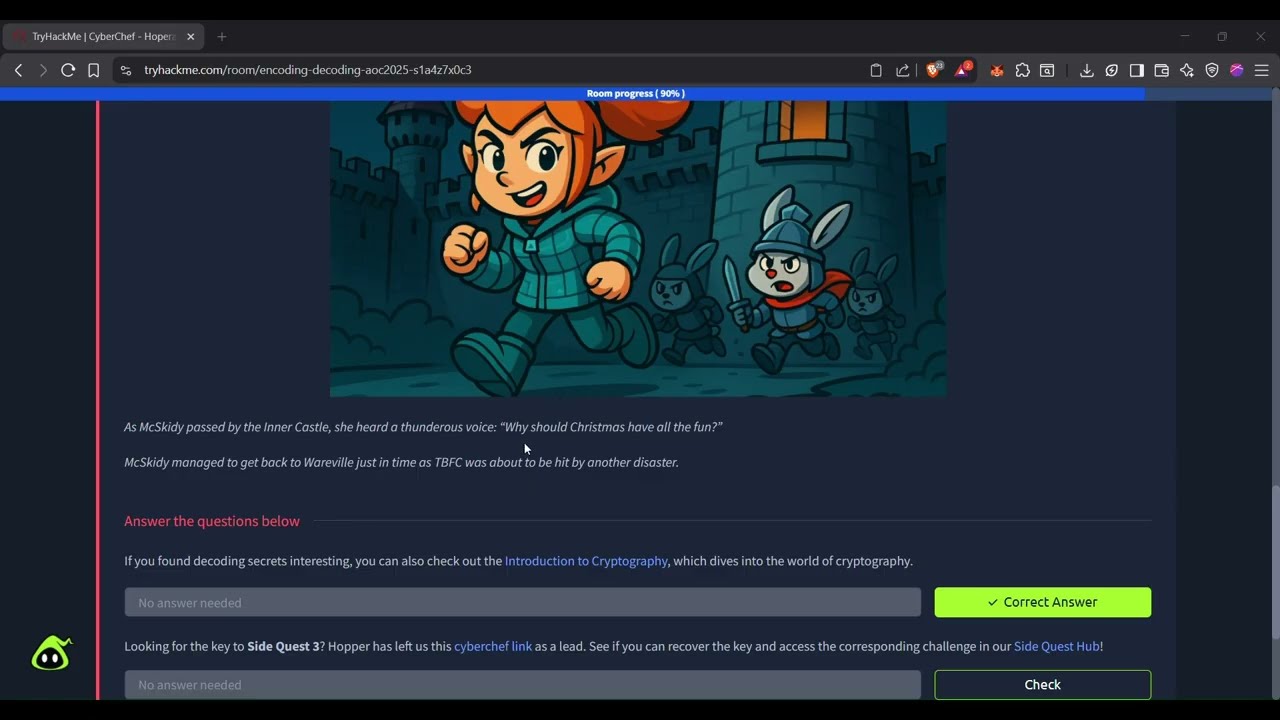View site information icon in address bar
1280x720 pixels.
[125, 70]
